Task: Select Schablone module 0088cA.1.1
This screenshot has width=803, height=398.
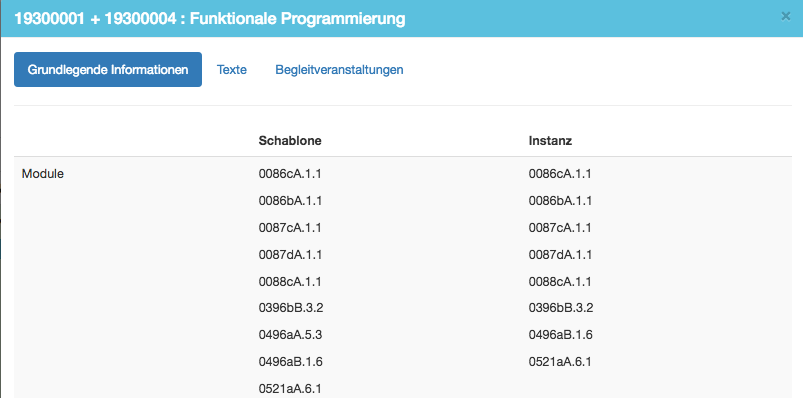Action: pos(290,281)
